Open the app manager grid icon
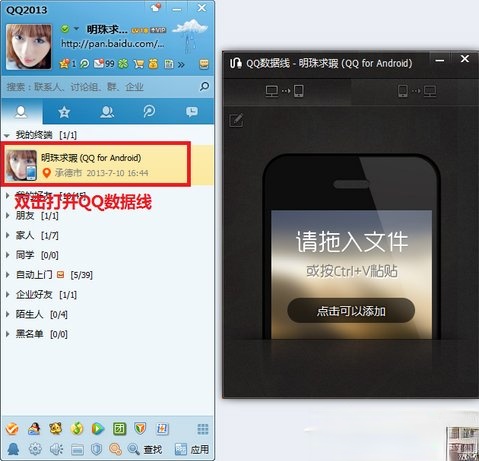The width and height of the screenshot is (479, 461). [x=203, y=429]
